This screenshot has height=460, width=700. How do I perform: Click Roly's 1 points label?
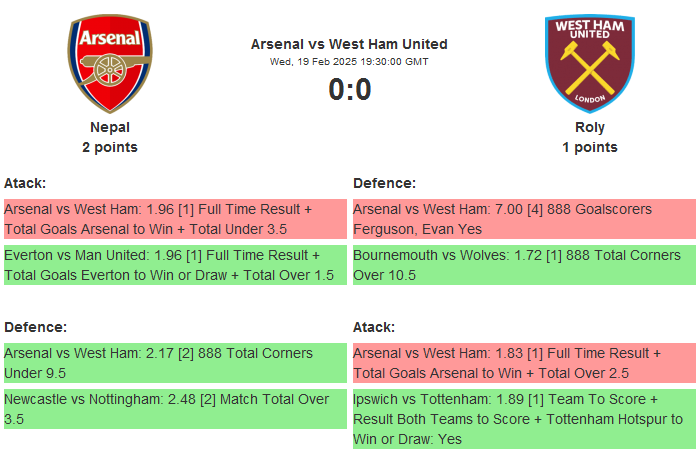[590, 147]
